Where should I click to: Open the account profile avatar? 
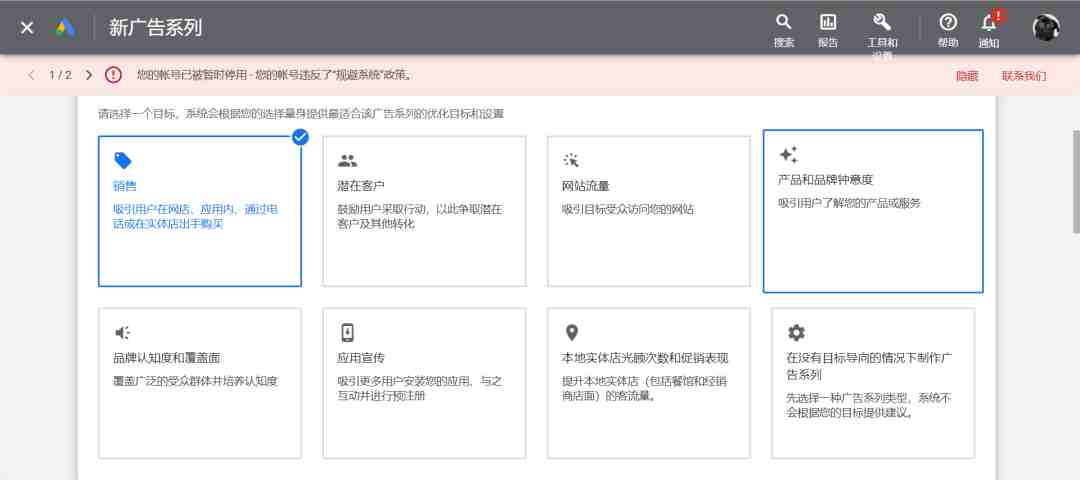pos(1046,28)
